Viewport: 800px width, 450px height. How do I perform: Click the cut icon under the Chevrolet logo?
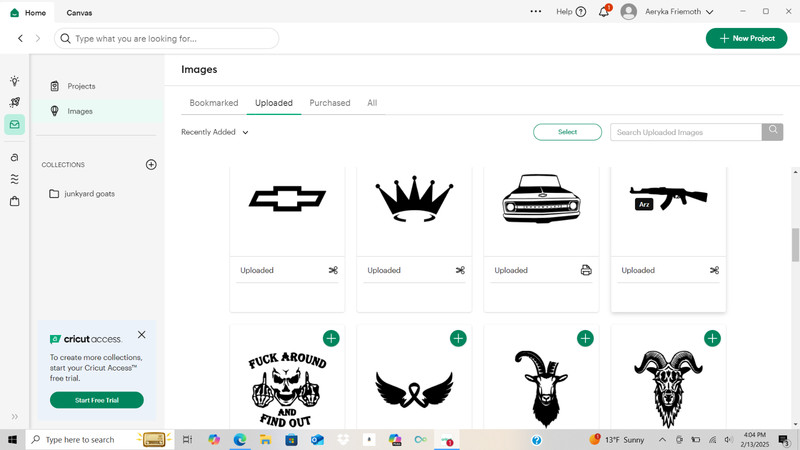click(333, 270)
